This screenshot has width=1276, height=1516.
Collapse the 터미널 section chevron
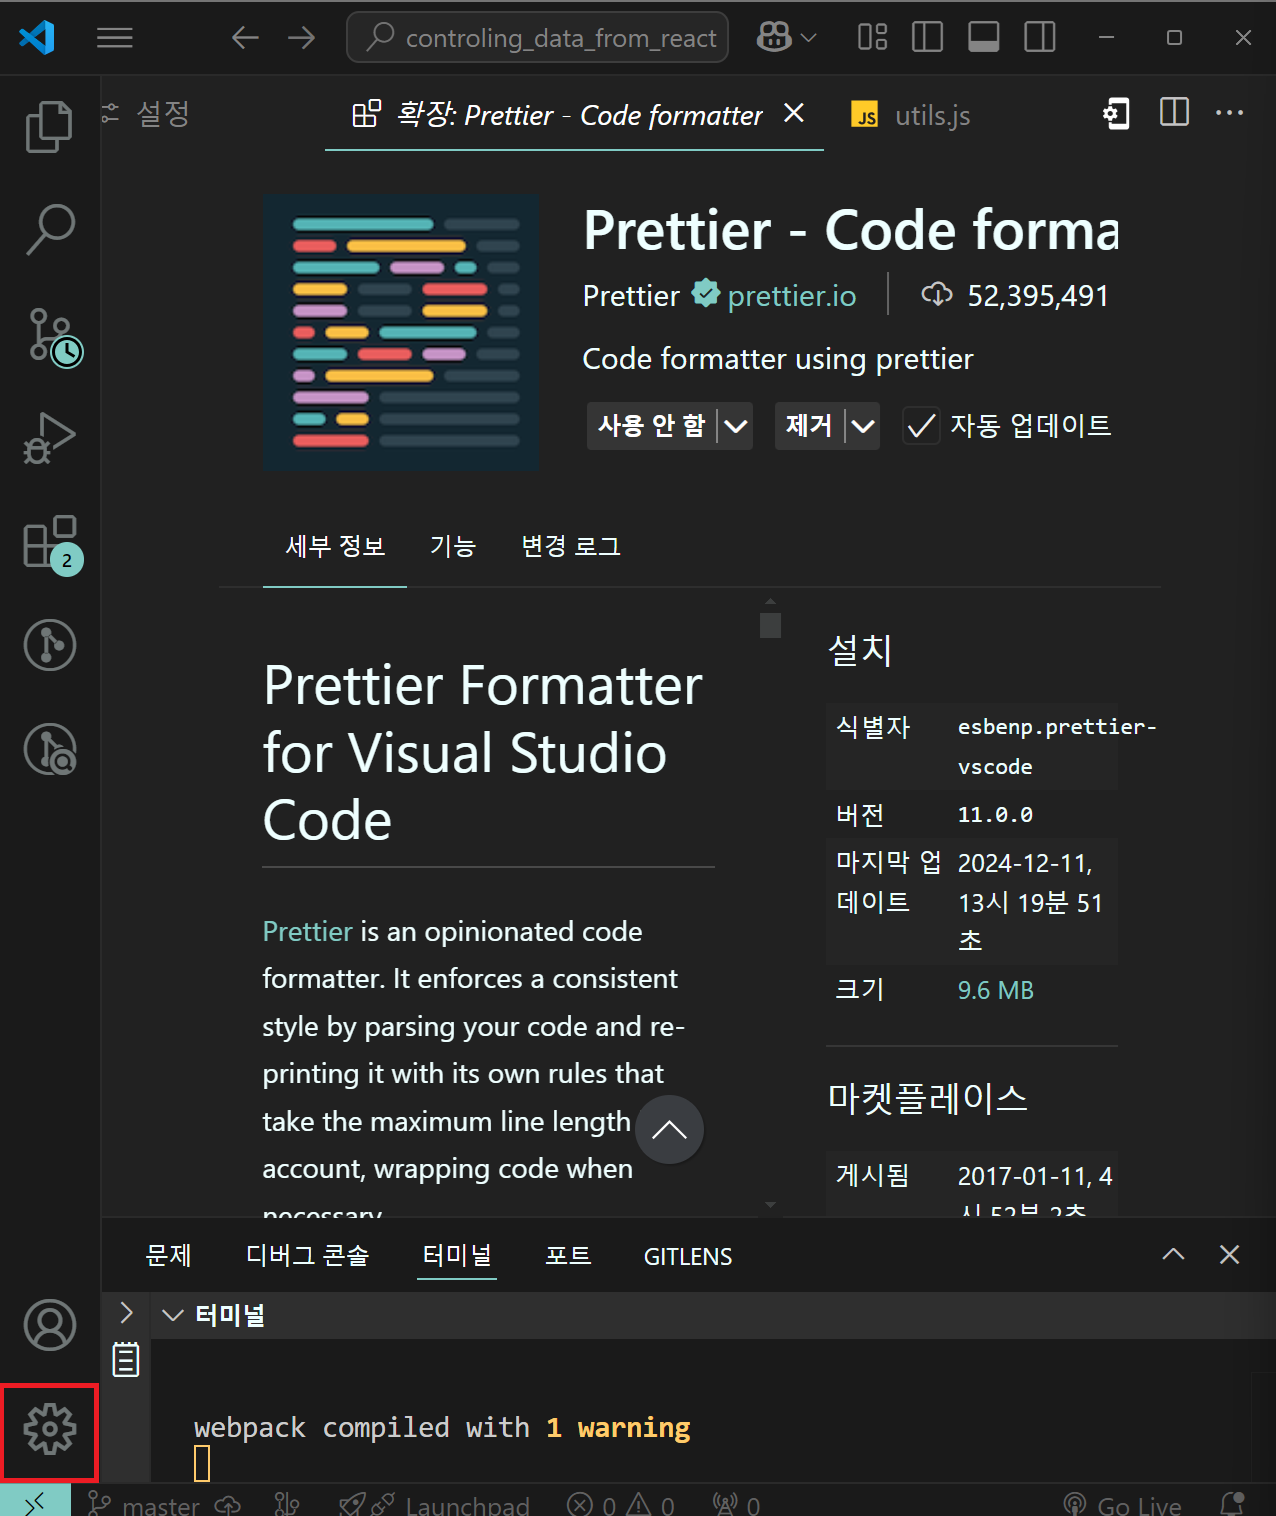pyautogui.click(x=173, y=1315)
